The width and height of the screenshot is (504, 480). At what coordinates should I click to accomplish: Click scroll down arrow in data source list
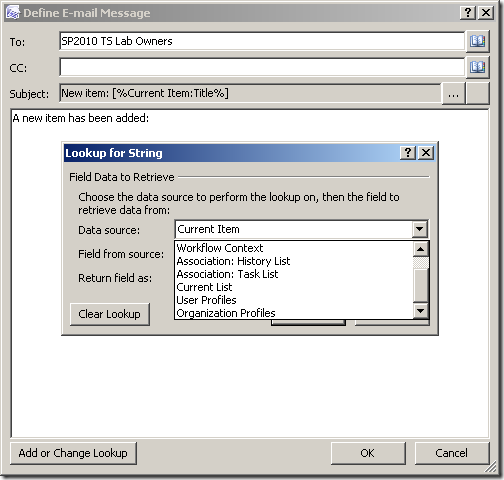[421, 311]
